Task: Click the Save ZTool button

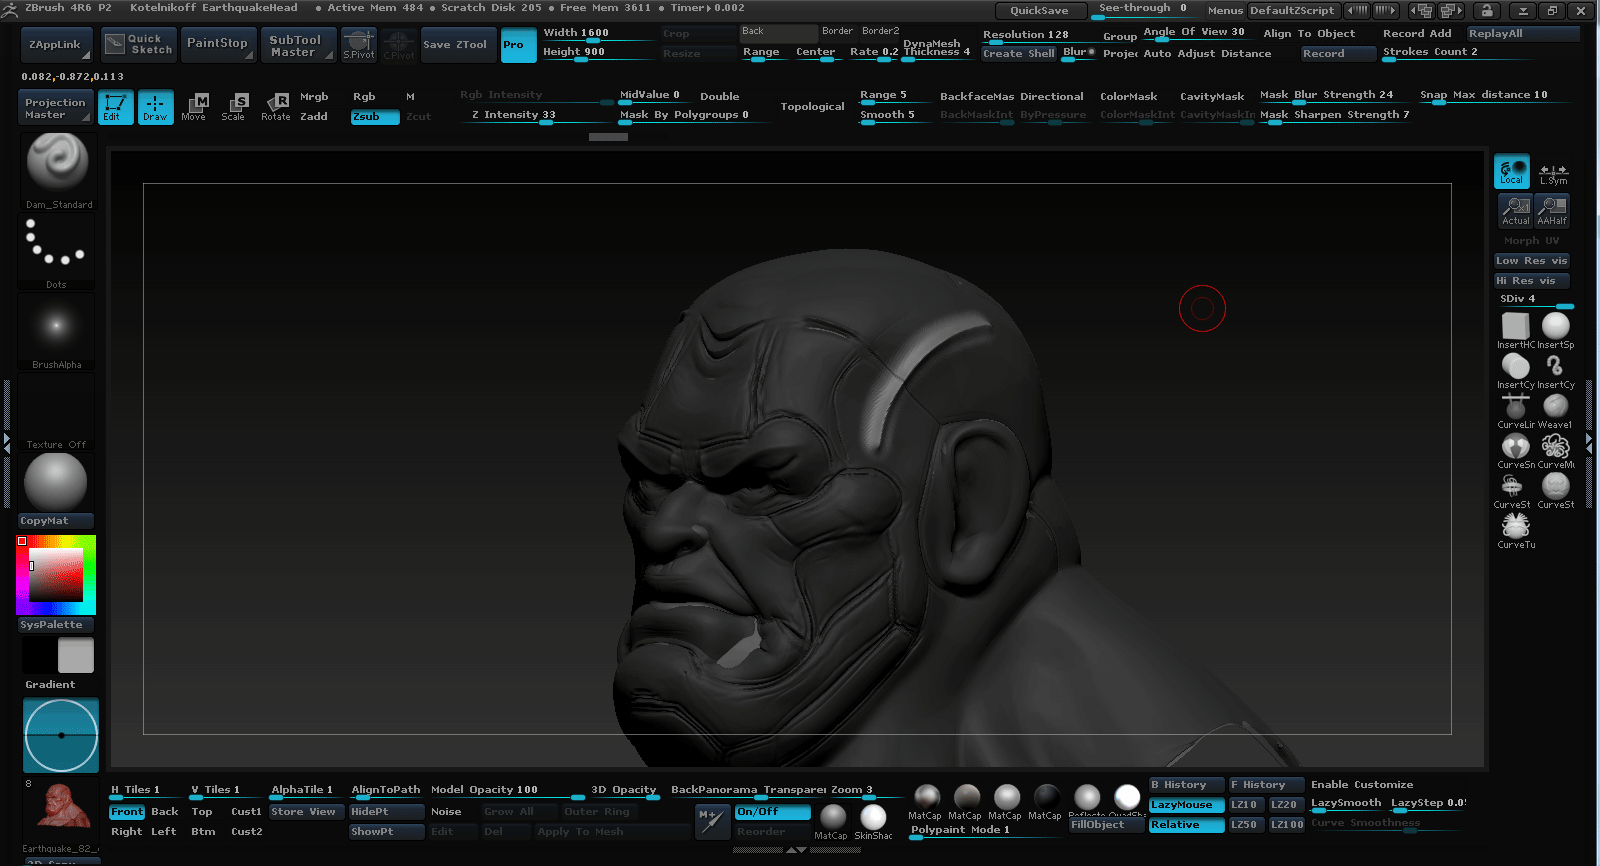Action: click(456, 45)
